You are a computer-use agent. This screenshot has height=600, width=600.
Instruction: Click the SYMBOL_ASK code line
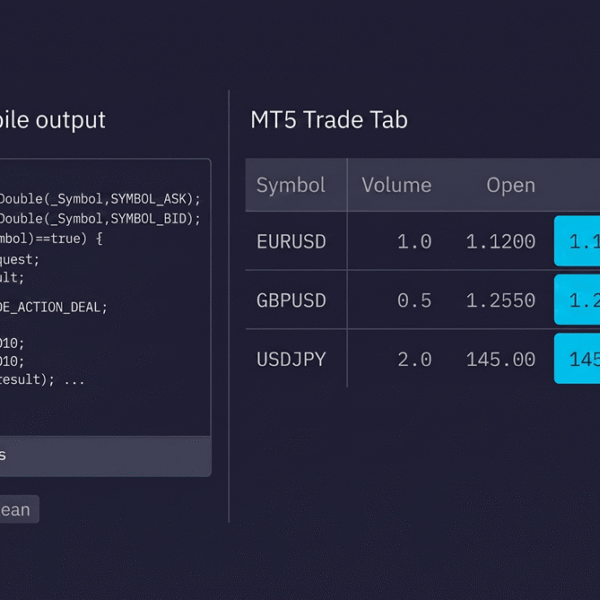click(x=99, y=199)
